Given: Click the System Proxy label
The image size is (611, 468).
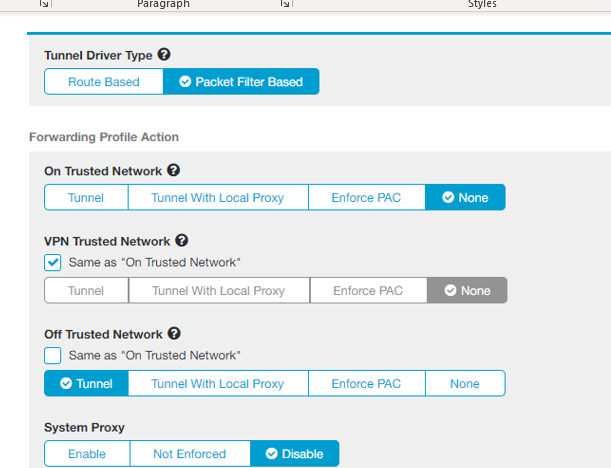Looking at the screenshot, I should [85, 427].
